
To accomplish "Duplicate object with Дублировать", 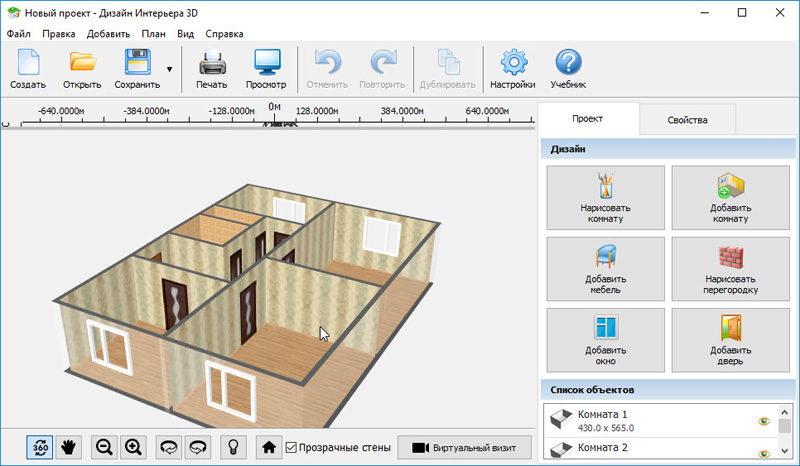I will point(447,69).
